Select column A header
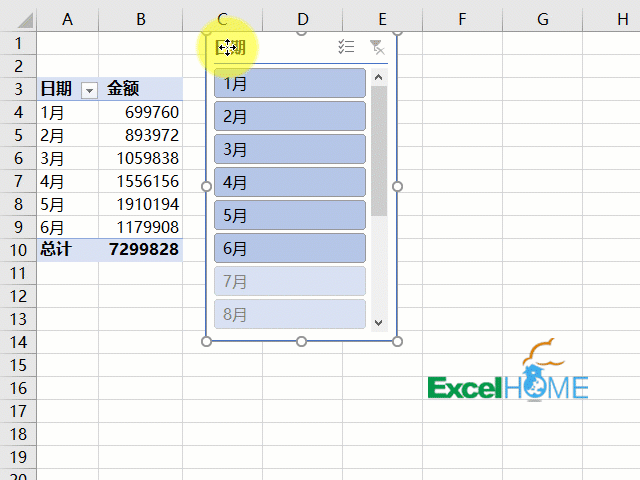Screen dimensions: 640x480 click(x=67, y=19)
